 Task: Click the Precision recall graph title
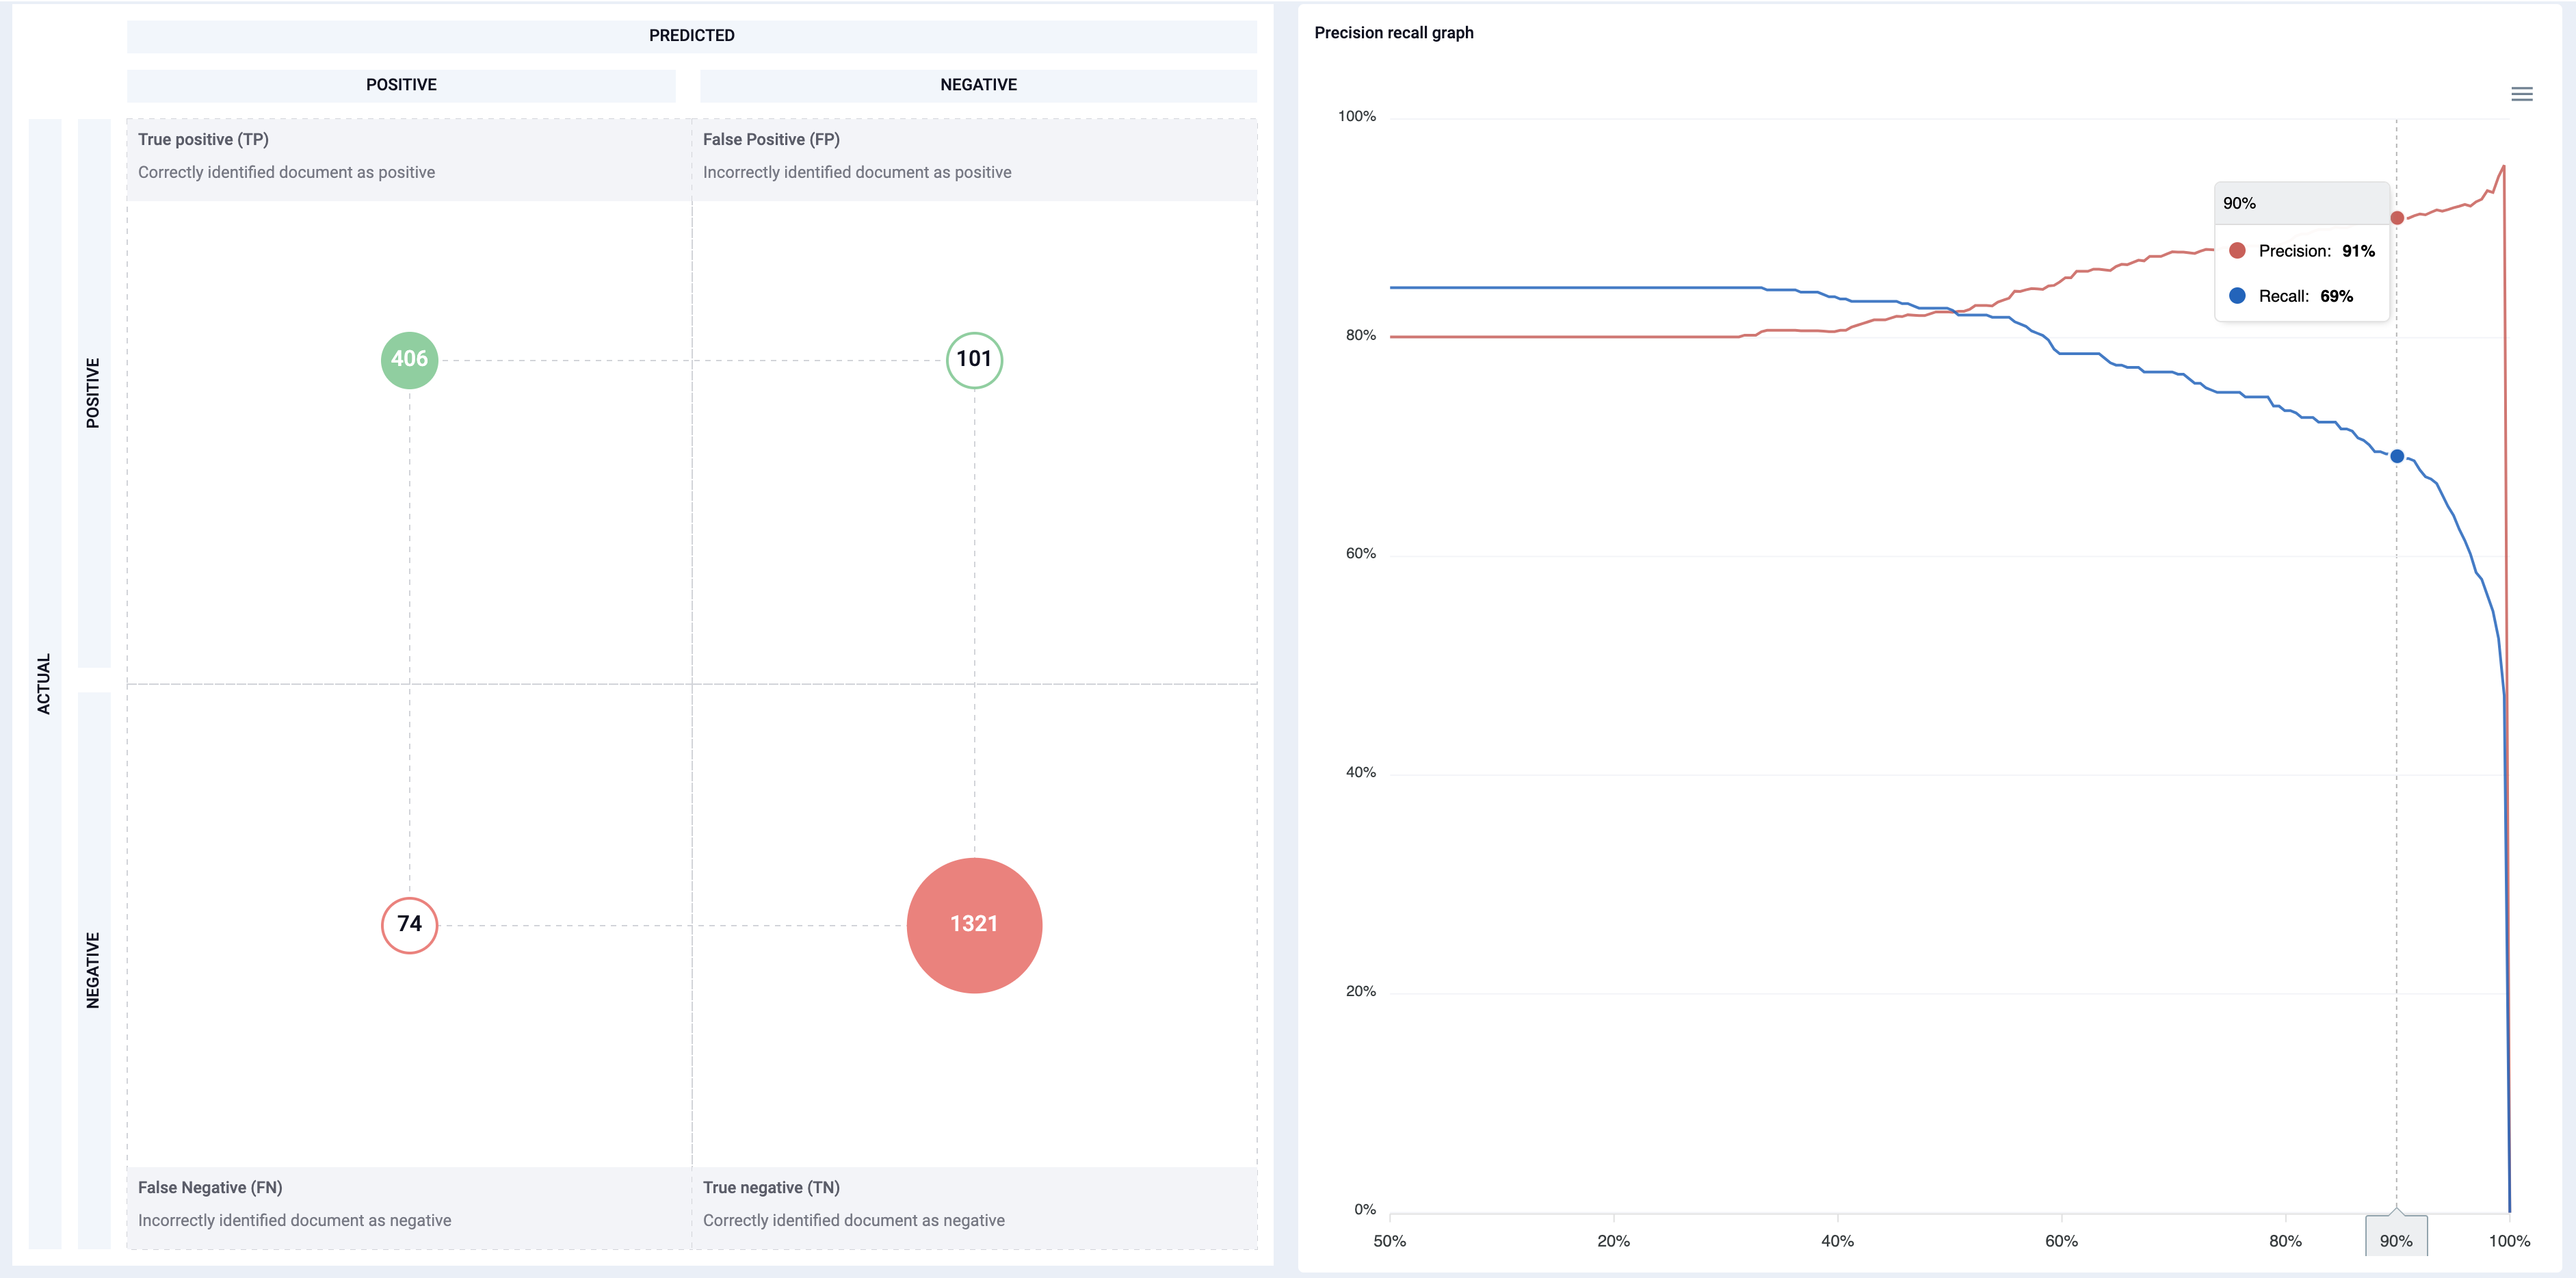pyautogui.click(x=1394, y=33)
